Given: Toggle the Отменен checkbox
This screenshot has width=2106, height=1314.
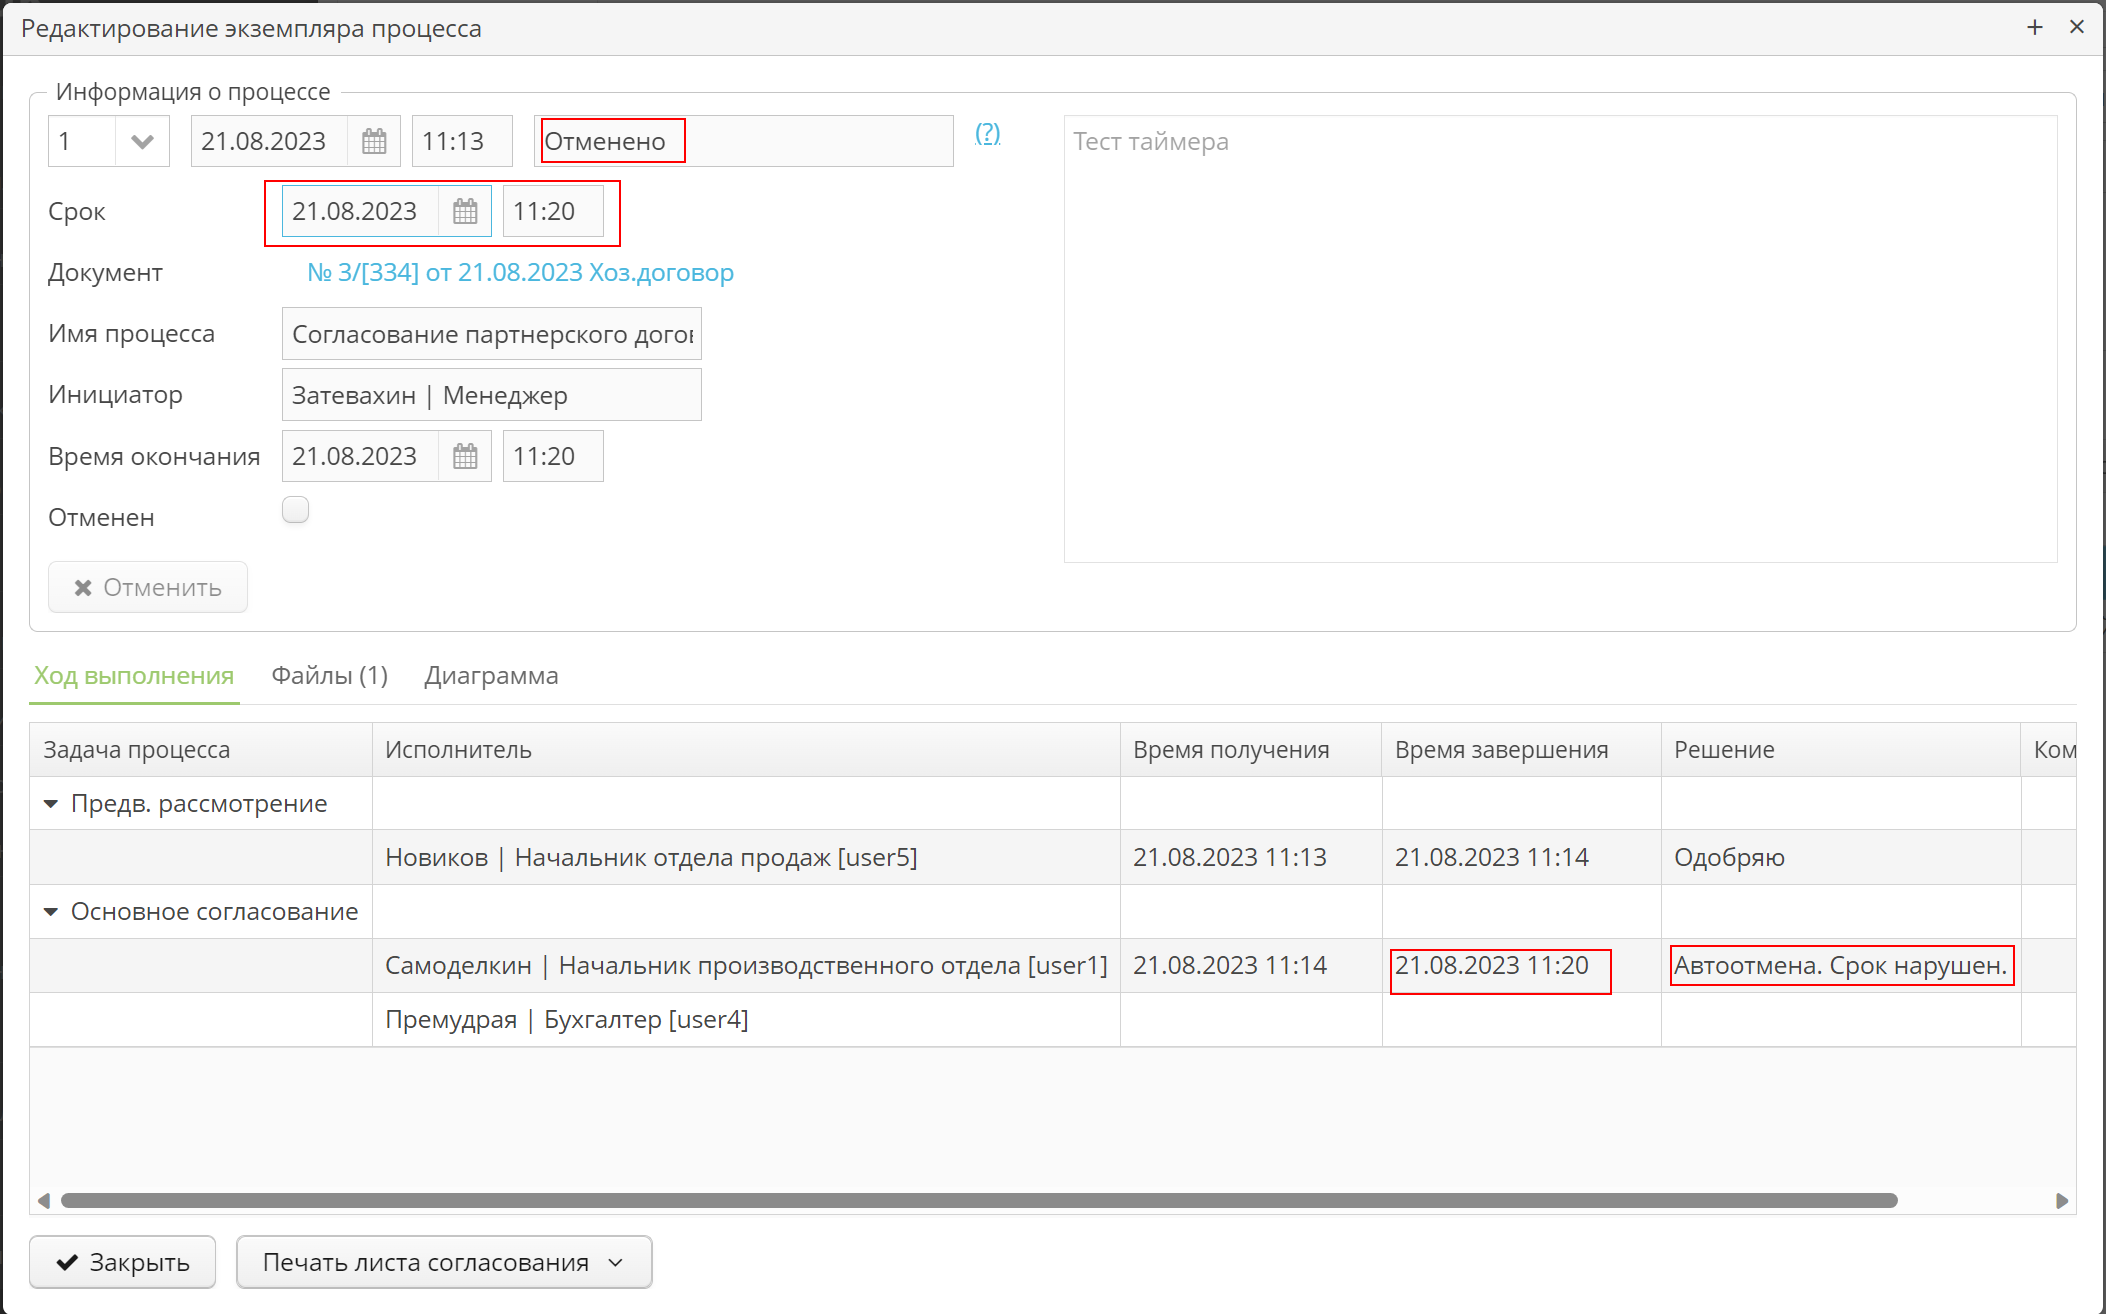Looking at the screenshot, I should click(x=295, y=510).
